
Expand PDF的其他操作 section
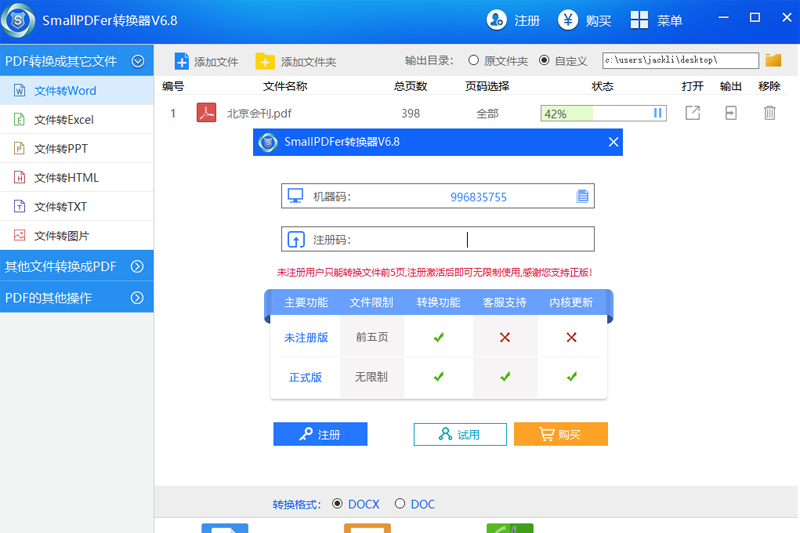[x=137, y=298]
